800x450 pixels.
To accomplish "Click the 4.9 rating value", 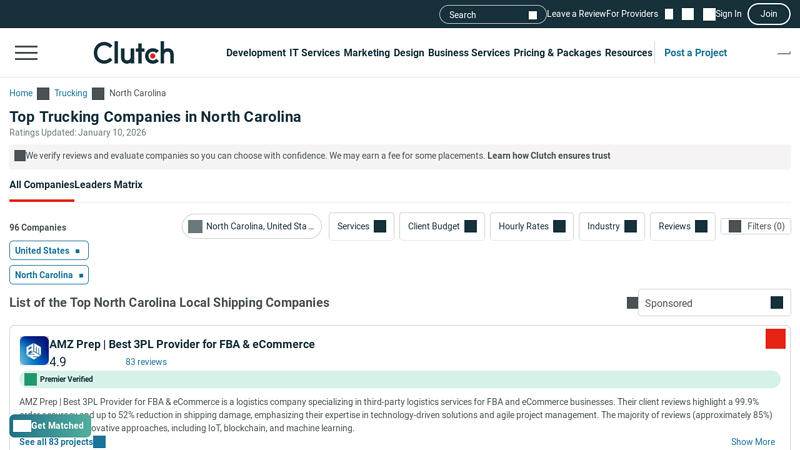I will tap(58, 362).
